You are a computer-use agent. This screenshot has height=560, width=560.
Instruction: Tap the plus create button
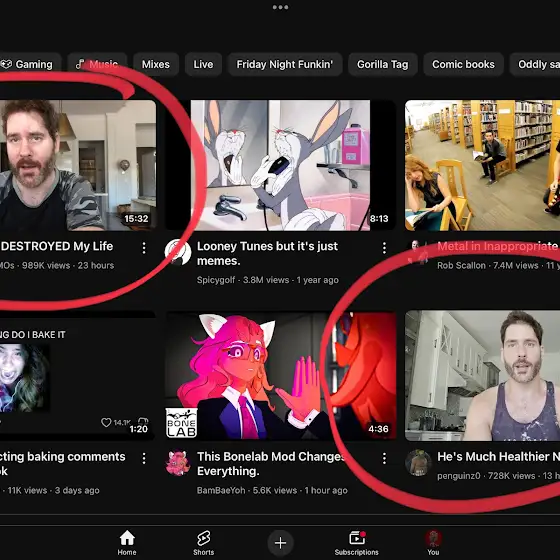(280, 542)
